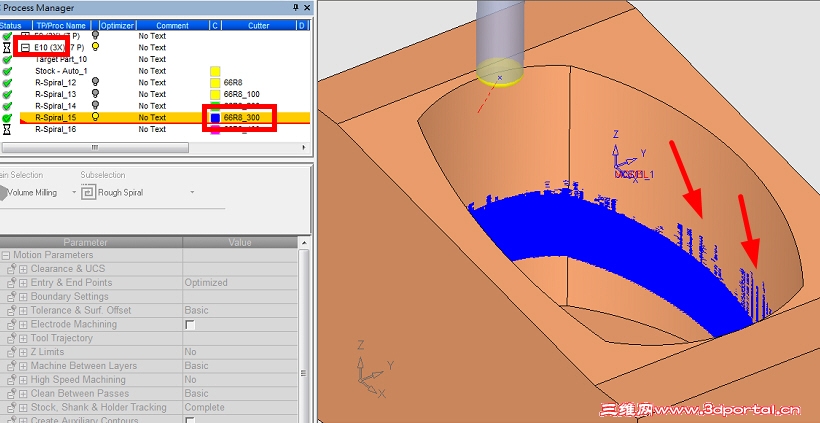Open the Rough Spiral subselection dropdown
Image resolution: width=820 pixels, height=423 pixels.
(x=192, y=192)
